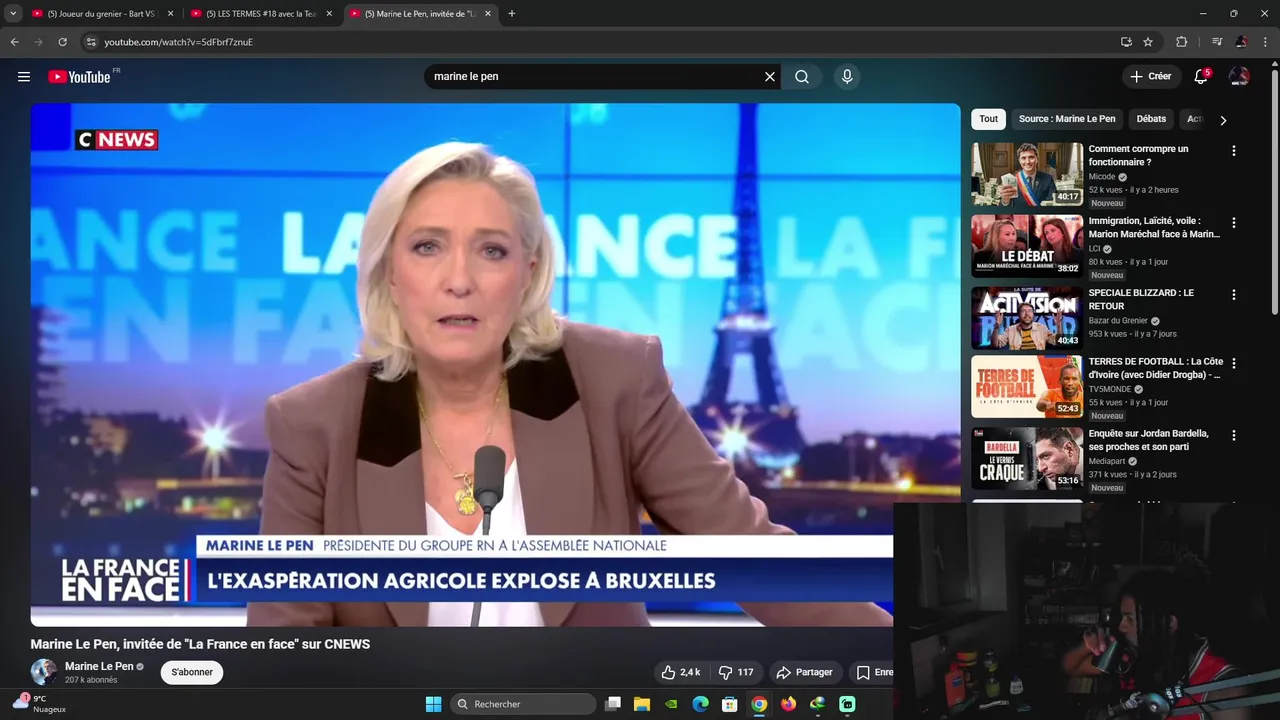Like the video with the thumbs-up
The width and height of the screenshot is (1280, 720).
[x=680, y=672]
